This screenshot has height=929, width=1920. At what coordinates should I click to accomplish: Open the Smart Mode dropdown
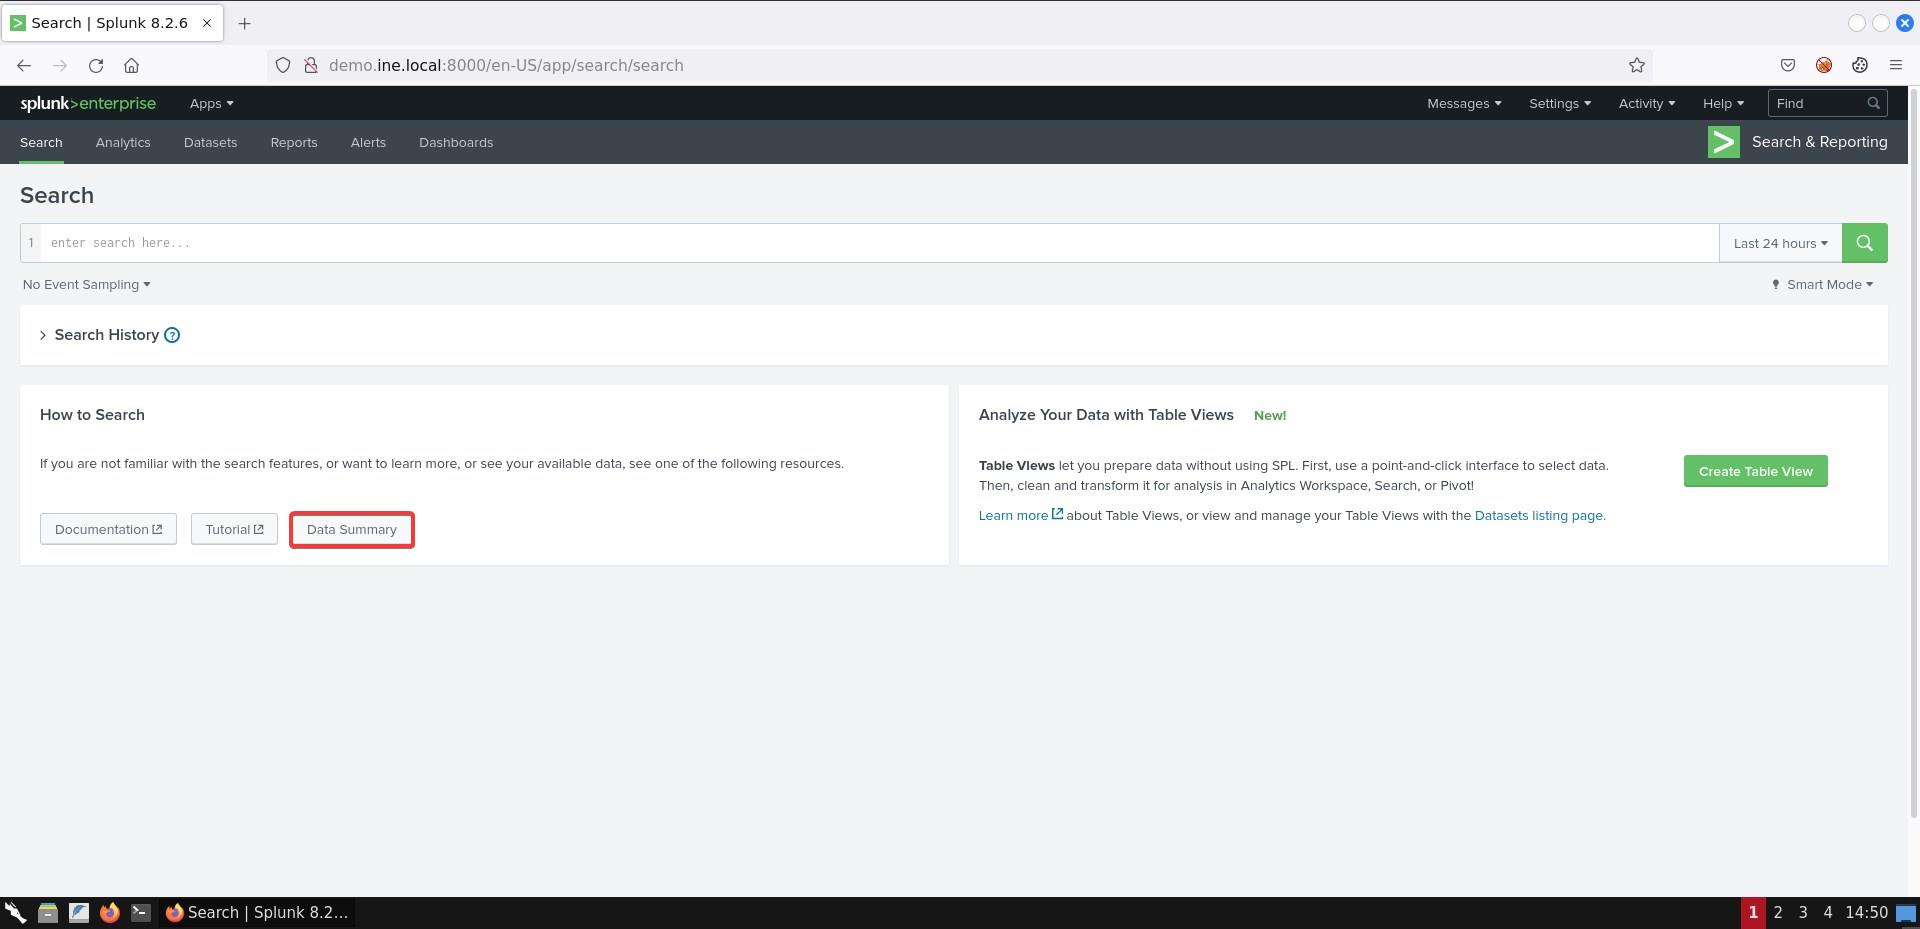pos(1823,285)
